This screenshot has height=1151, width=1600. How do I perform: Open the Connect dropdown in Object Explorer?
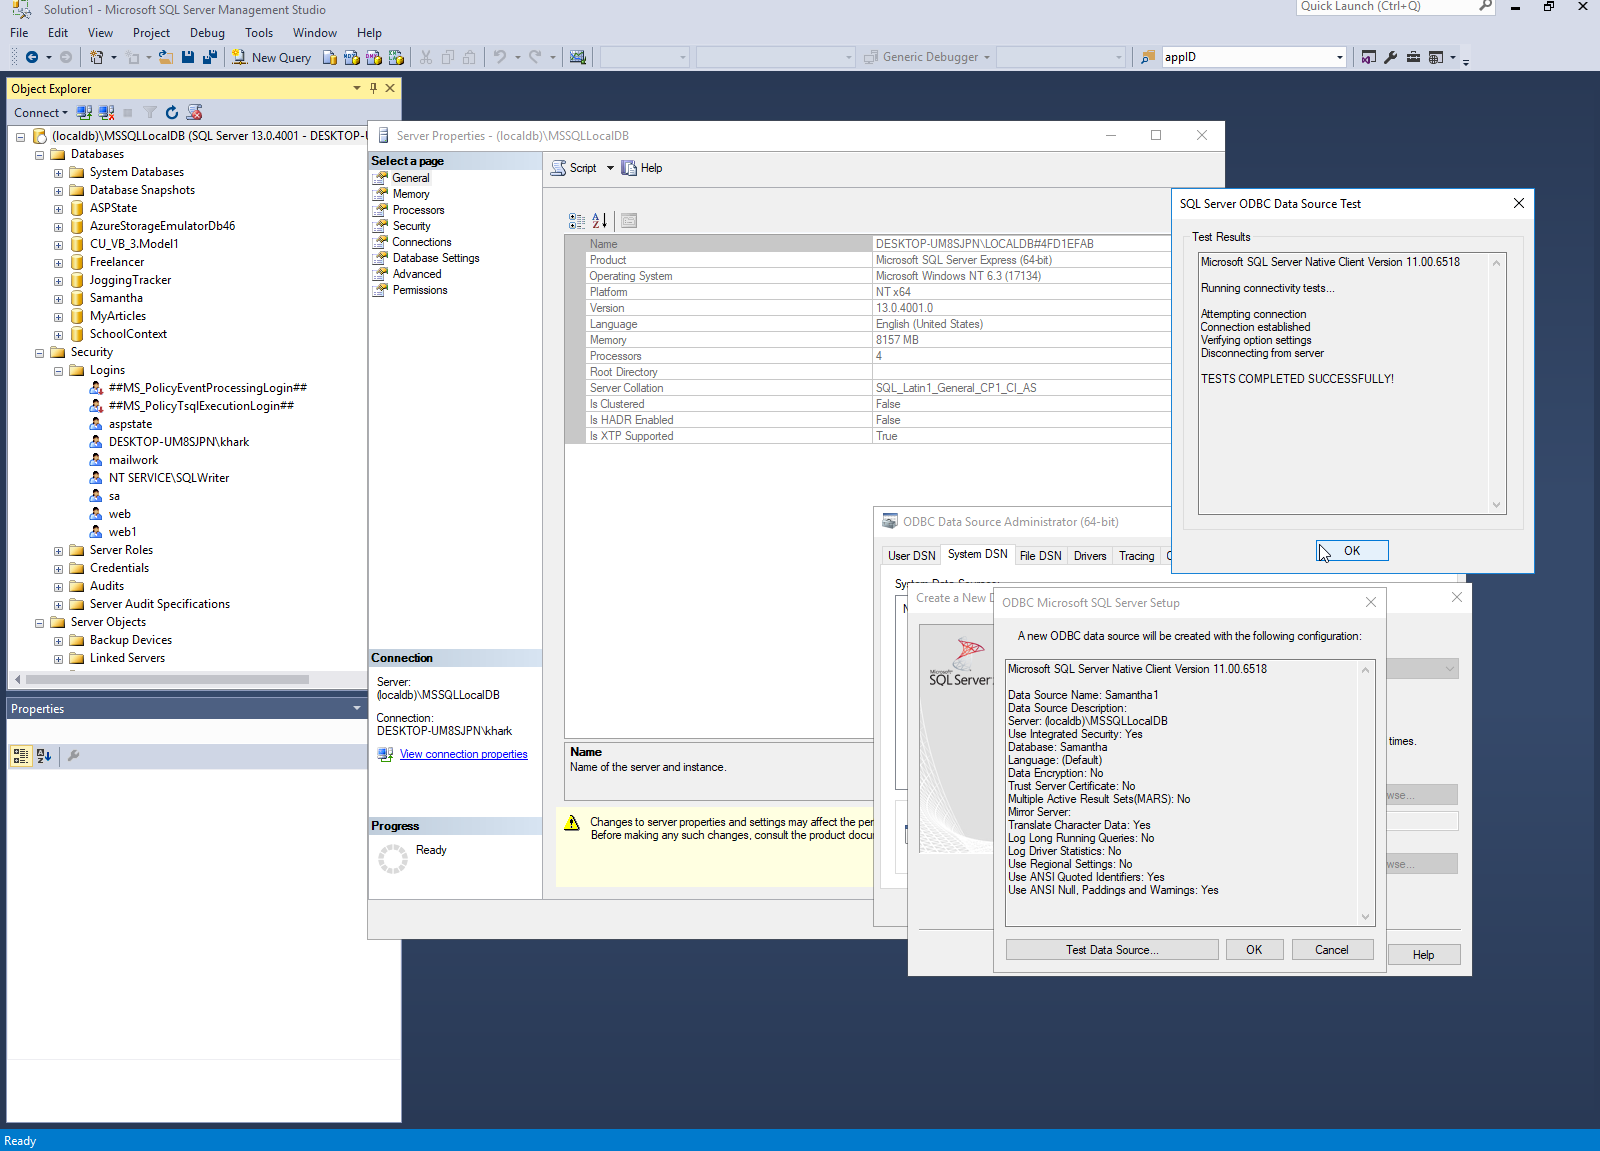pyautogui.click(x=41, y=112)
